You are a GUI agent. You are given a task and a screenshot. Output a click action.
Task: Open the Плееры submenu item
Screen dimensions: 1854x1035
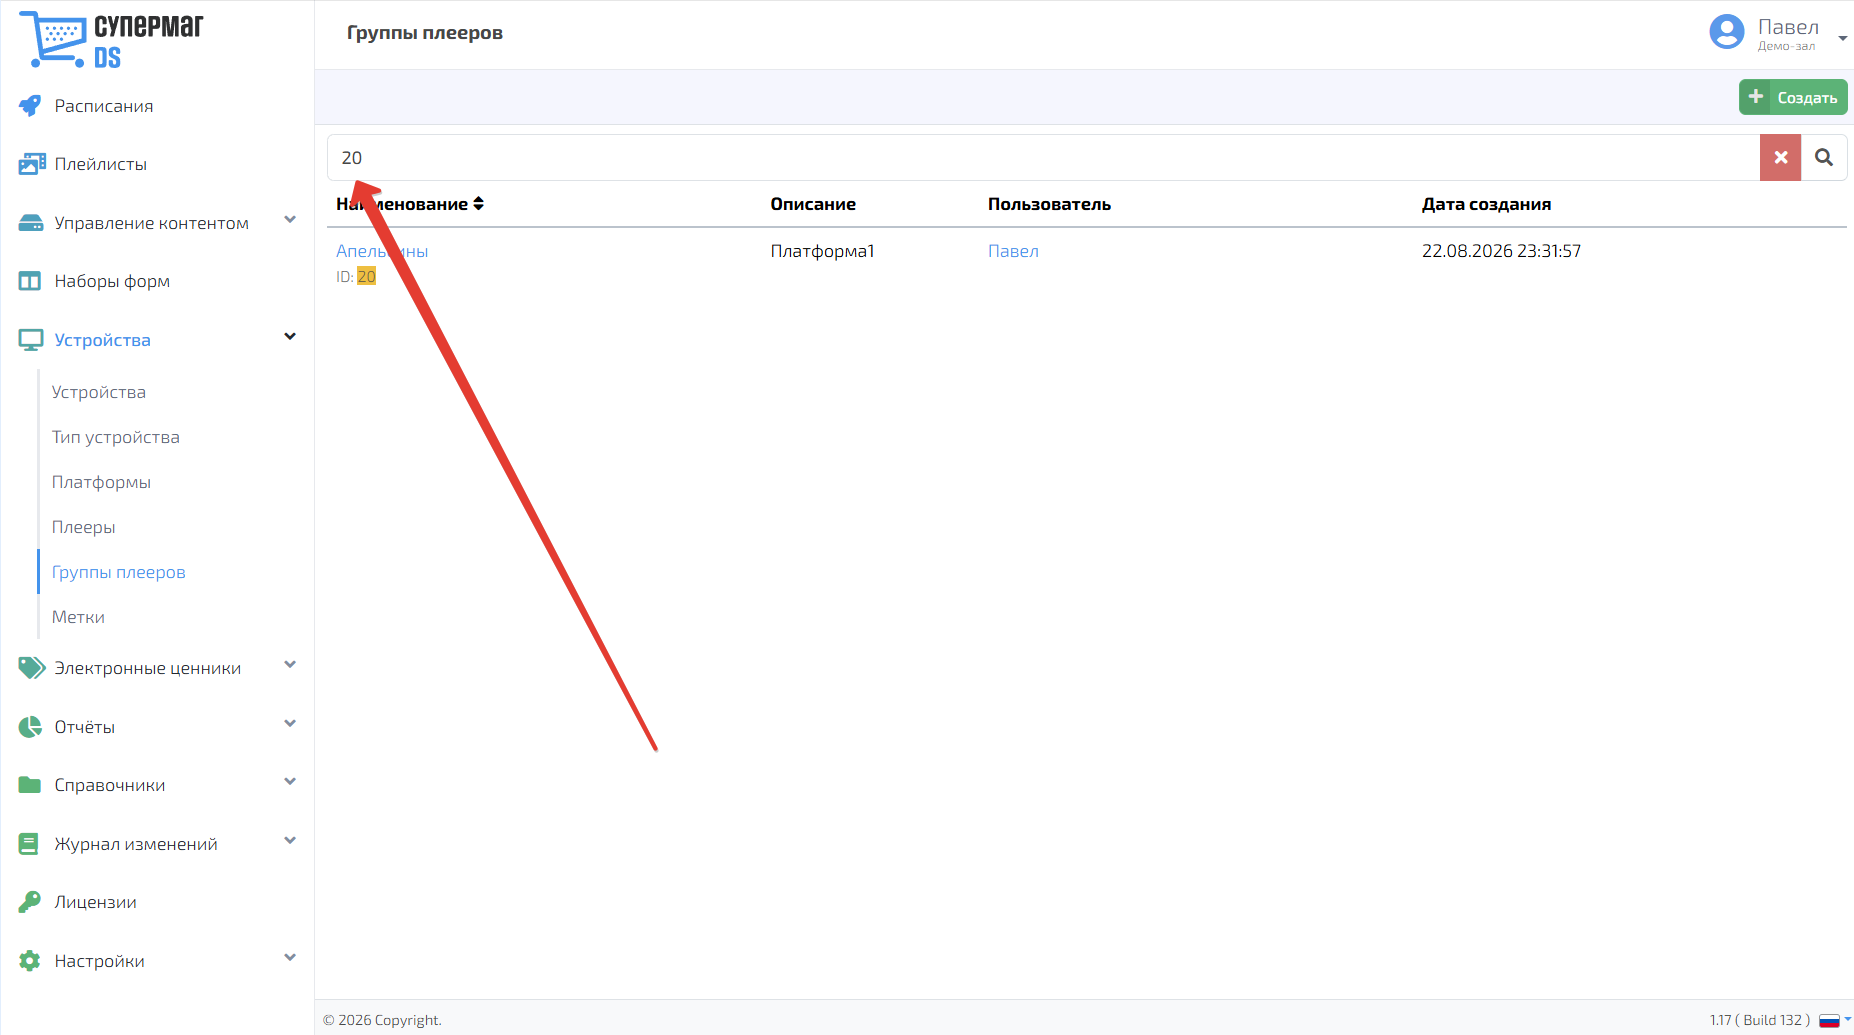(84, 527)
